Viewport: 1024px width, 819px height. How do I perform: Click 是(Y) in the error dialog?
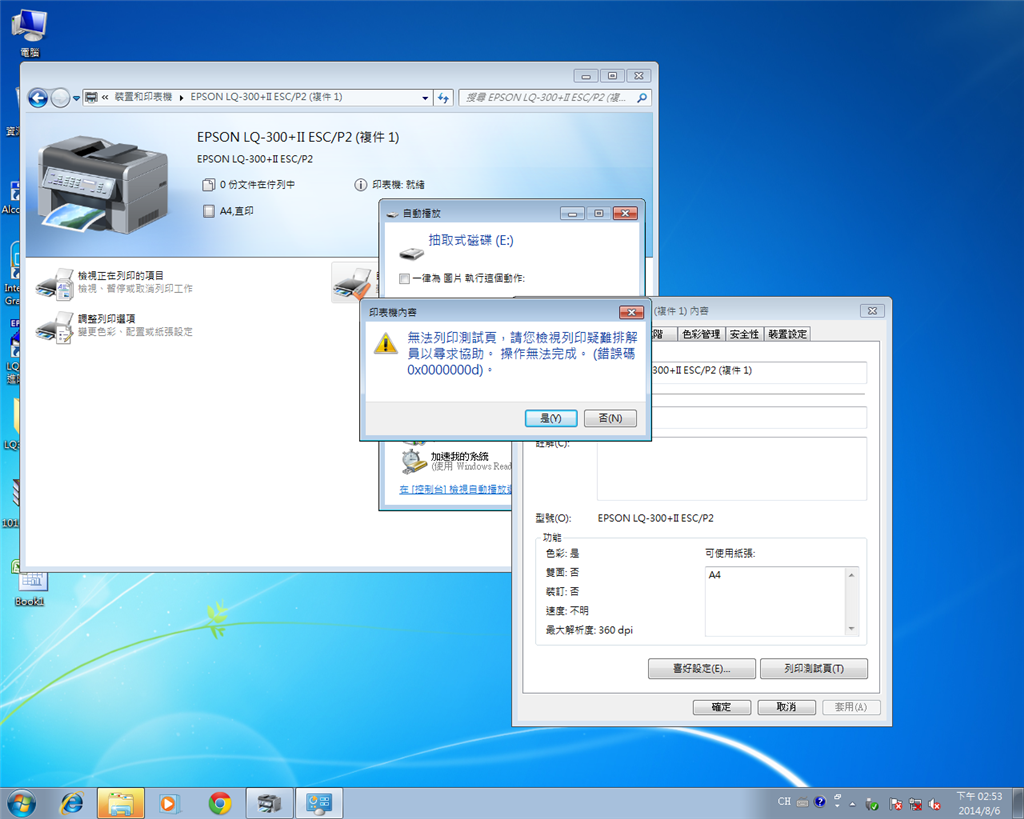pyautogui.click(x=551, y=418)
